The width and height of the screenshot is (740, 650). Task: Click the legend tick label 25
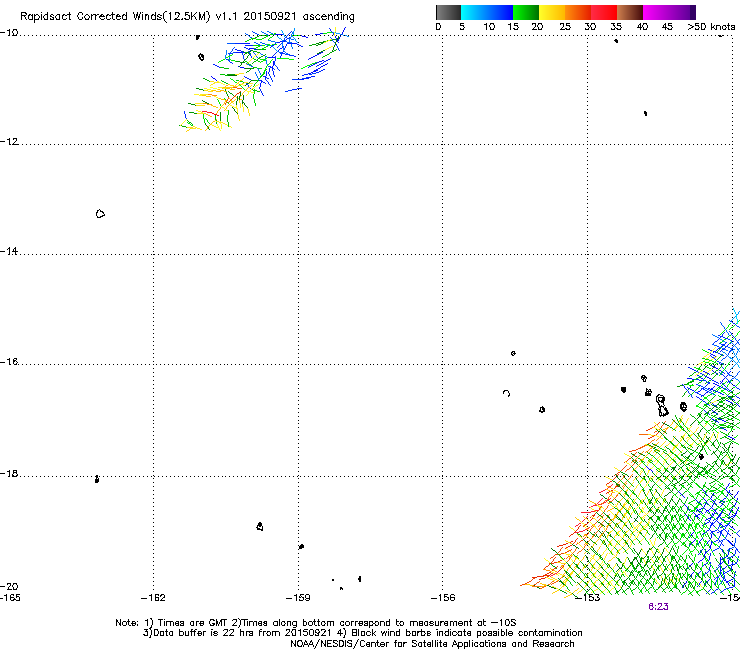[565, 27]
